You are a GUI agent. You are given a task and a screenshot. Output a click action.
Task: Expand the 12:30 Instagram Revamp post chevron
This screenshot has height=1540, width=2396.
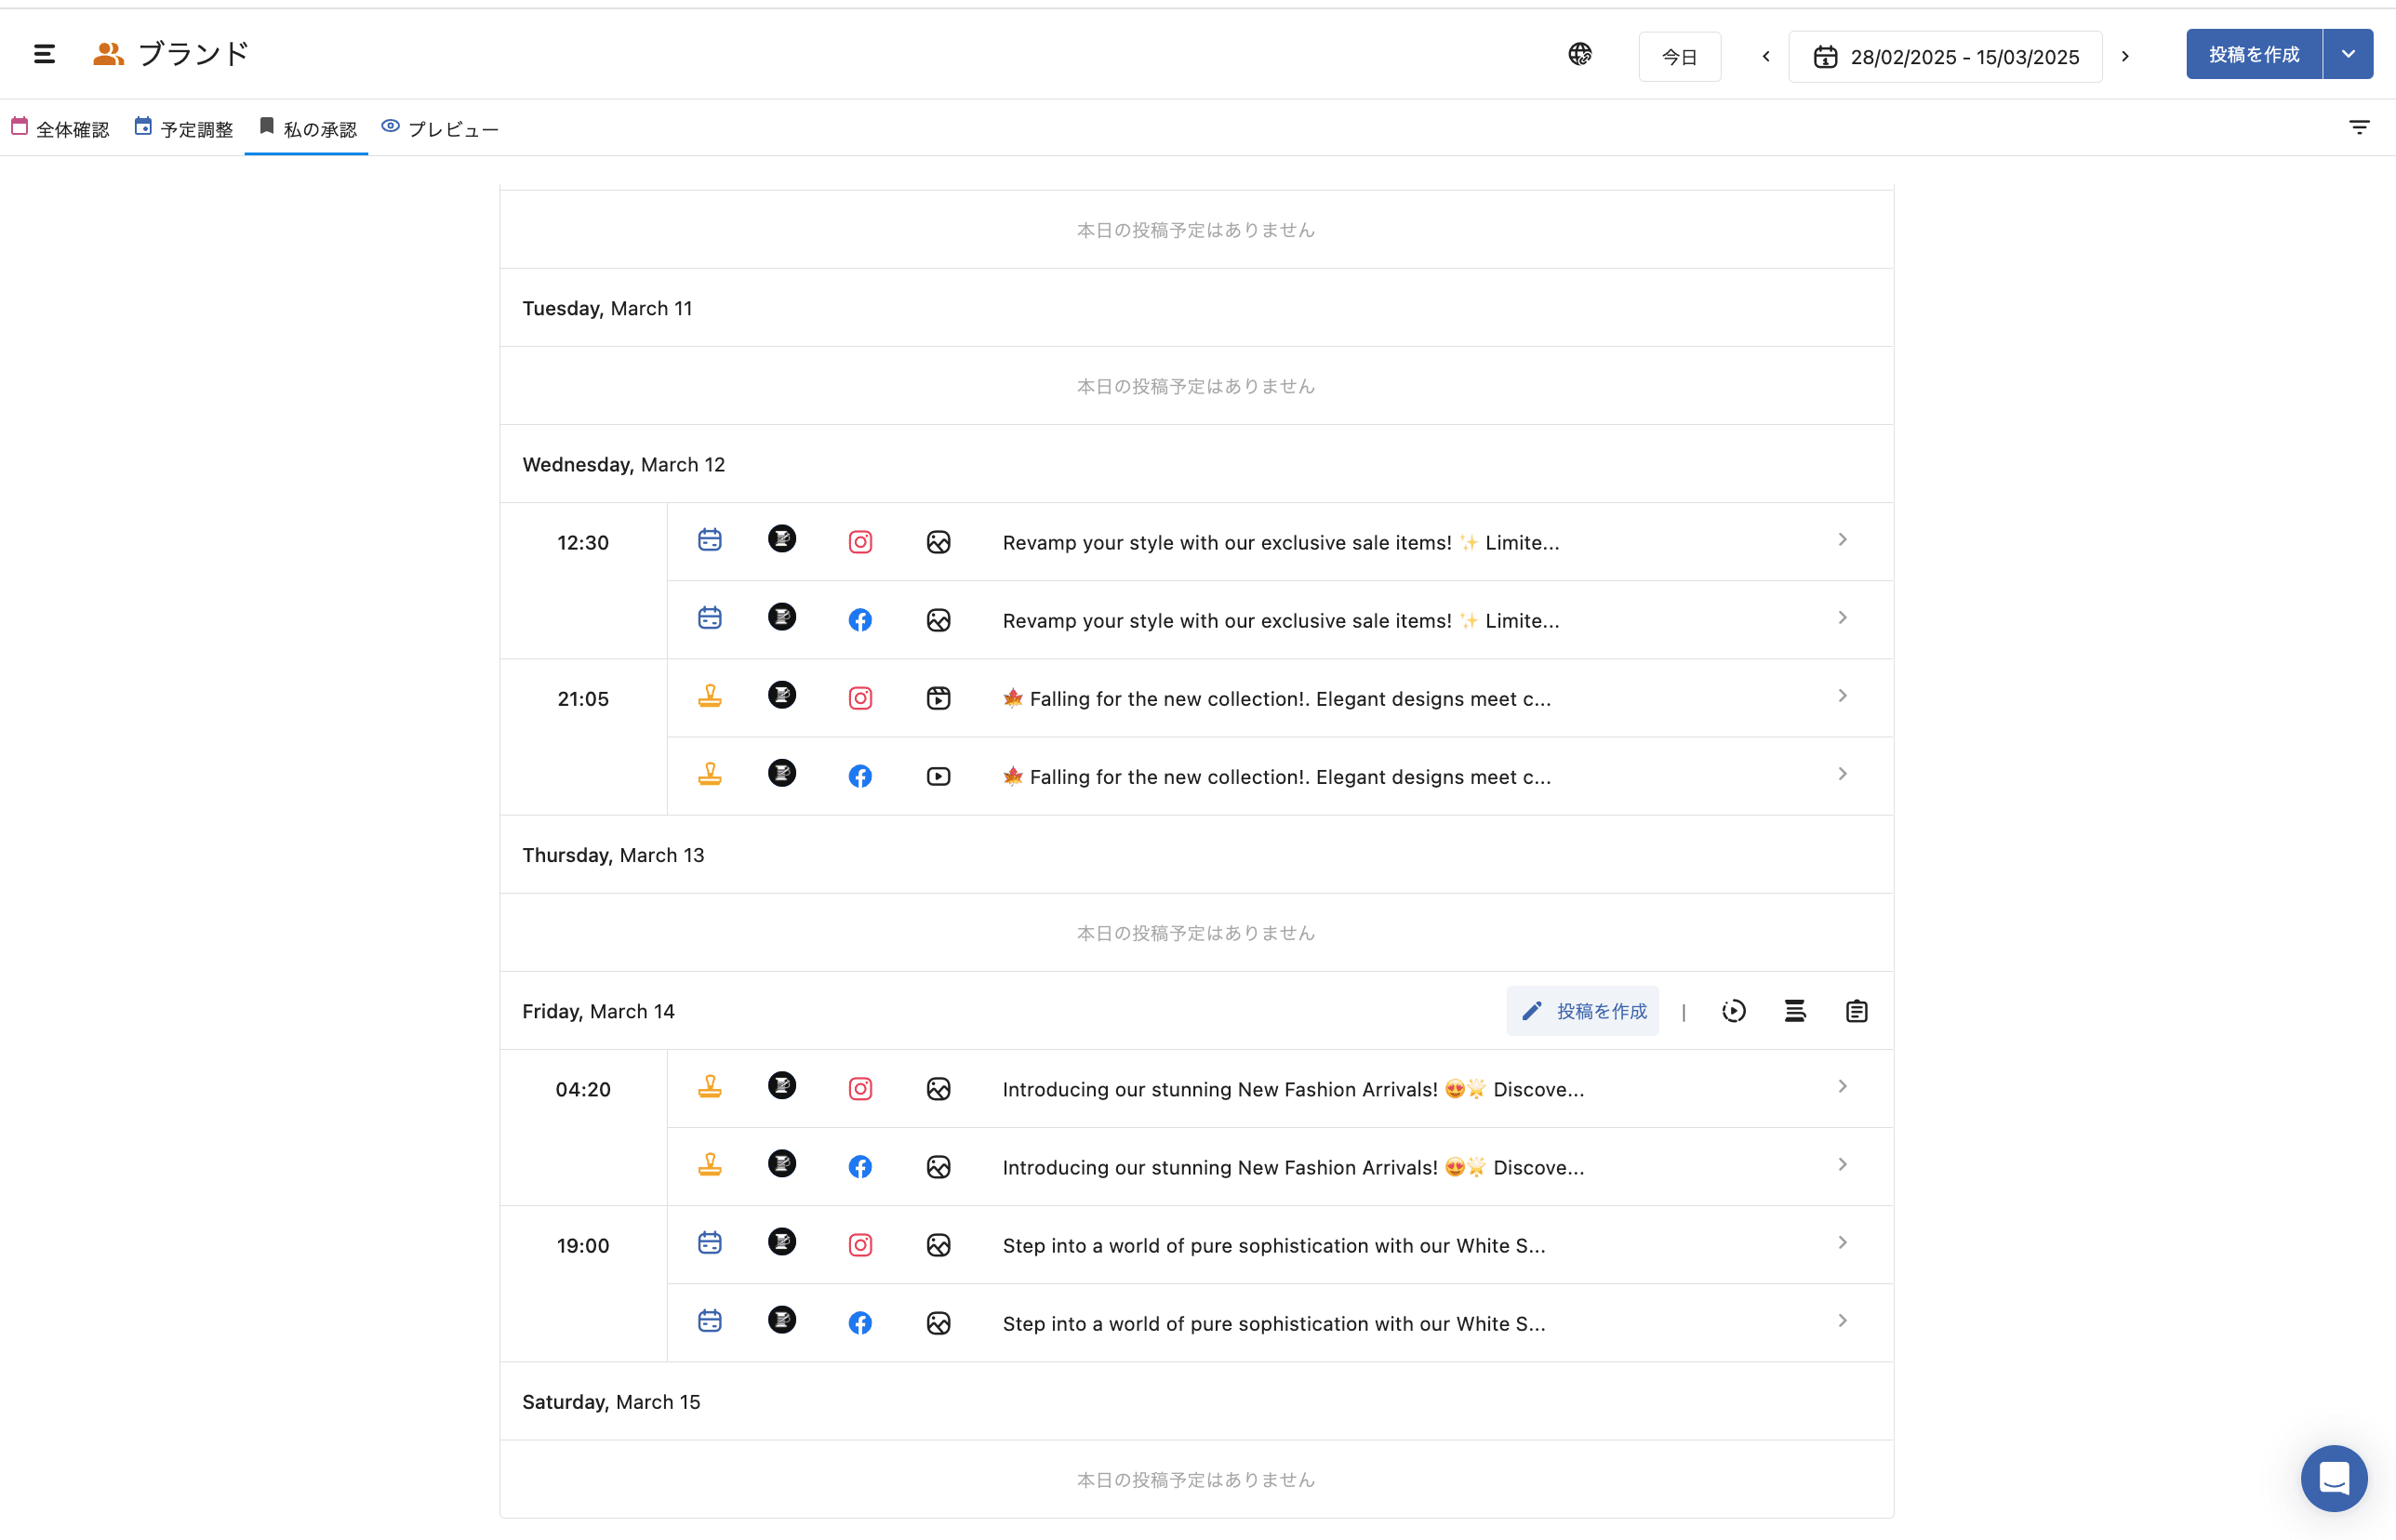pyautogui.click(x=1842, y=540)
